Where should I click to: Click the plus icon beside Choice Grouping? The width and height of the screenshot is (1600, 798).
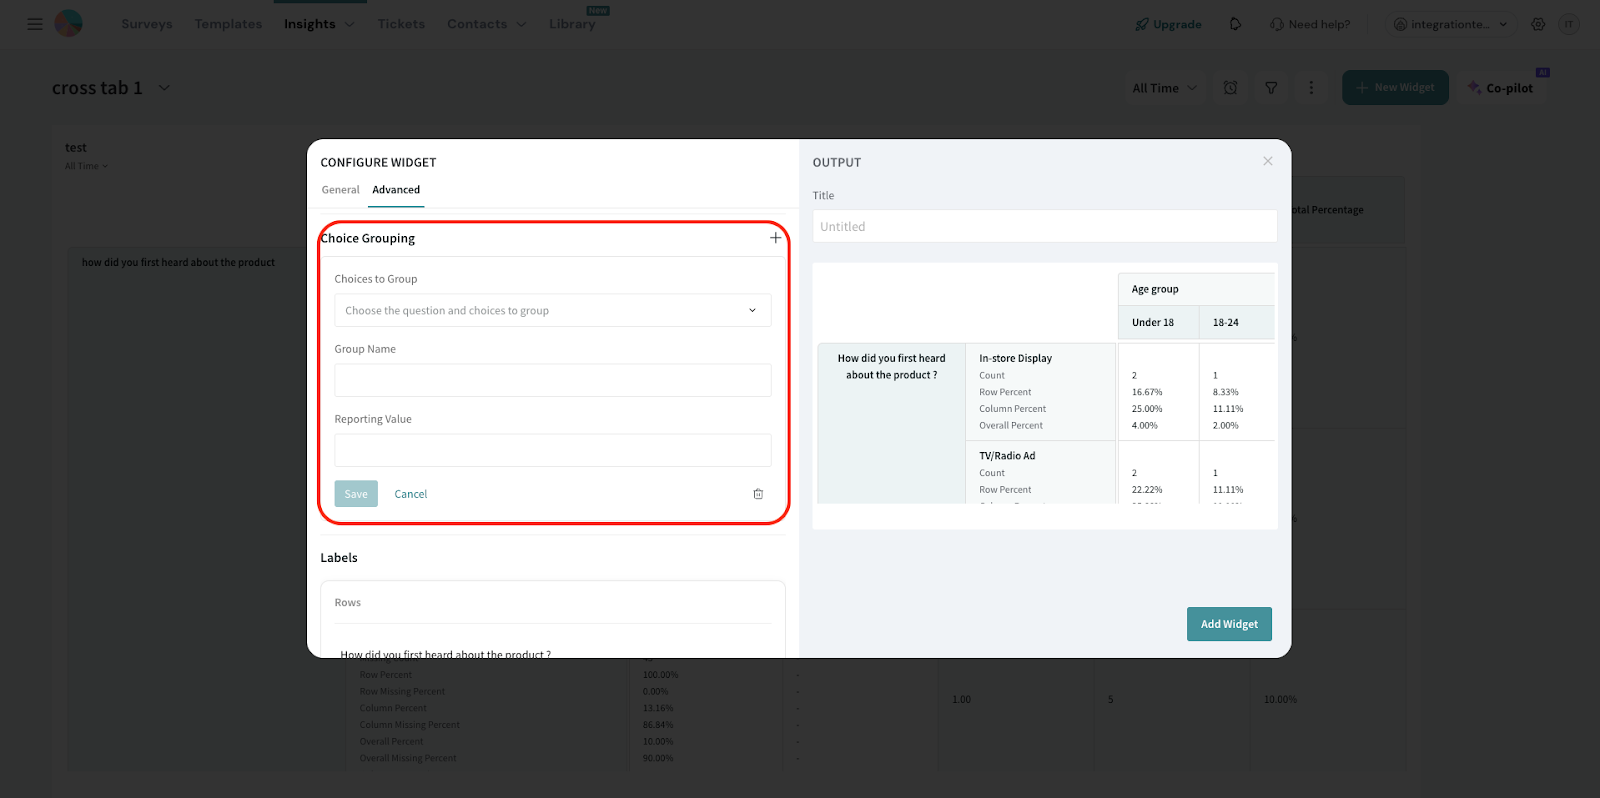click(x=775, y=238)
